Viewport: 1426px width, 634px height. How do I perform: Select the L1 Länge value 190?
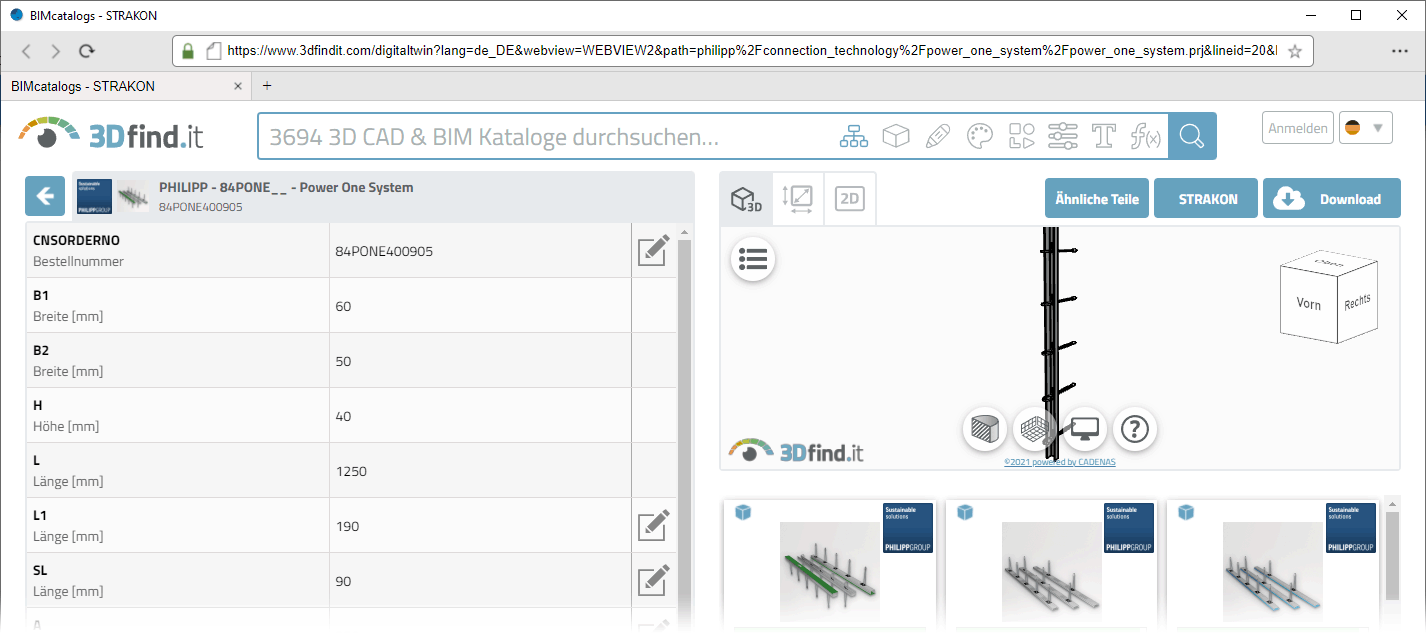point(480,525)
